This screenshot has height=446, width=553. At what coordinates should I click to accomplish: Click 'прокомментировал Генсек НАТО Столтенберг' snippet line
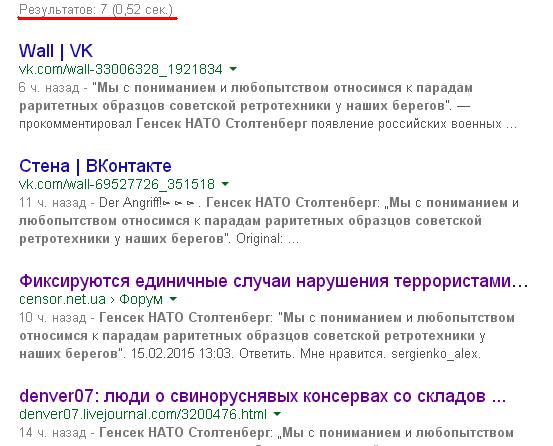pyautogui.click(x=163, y=124)
